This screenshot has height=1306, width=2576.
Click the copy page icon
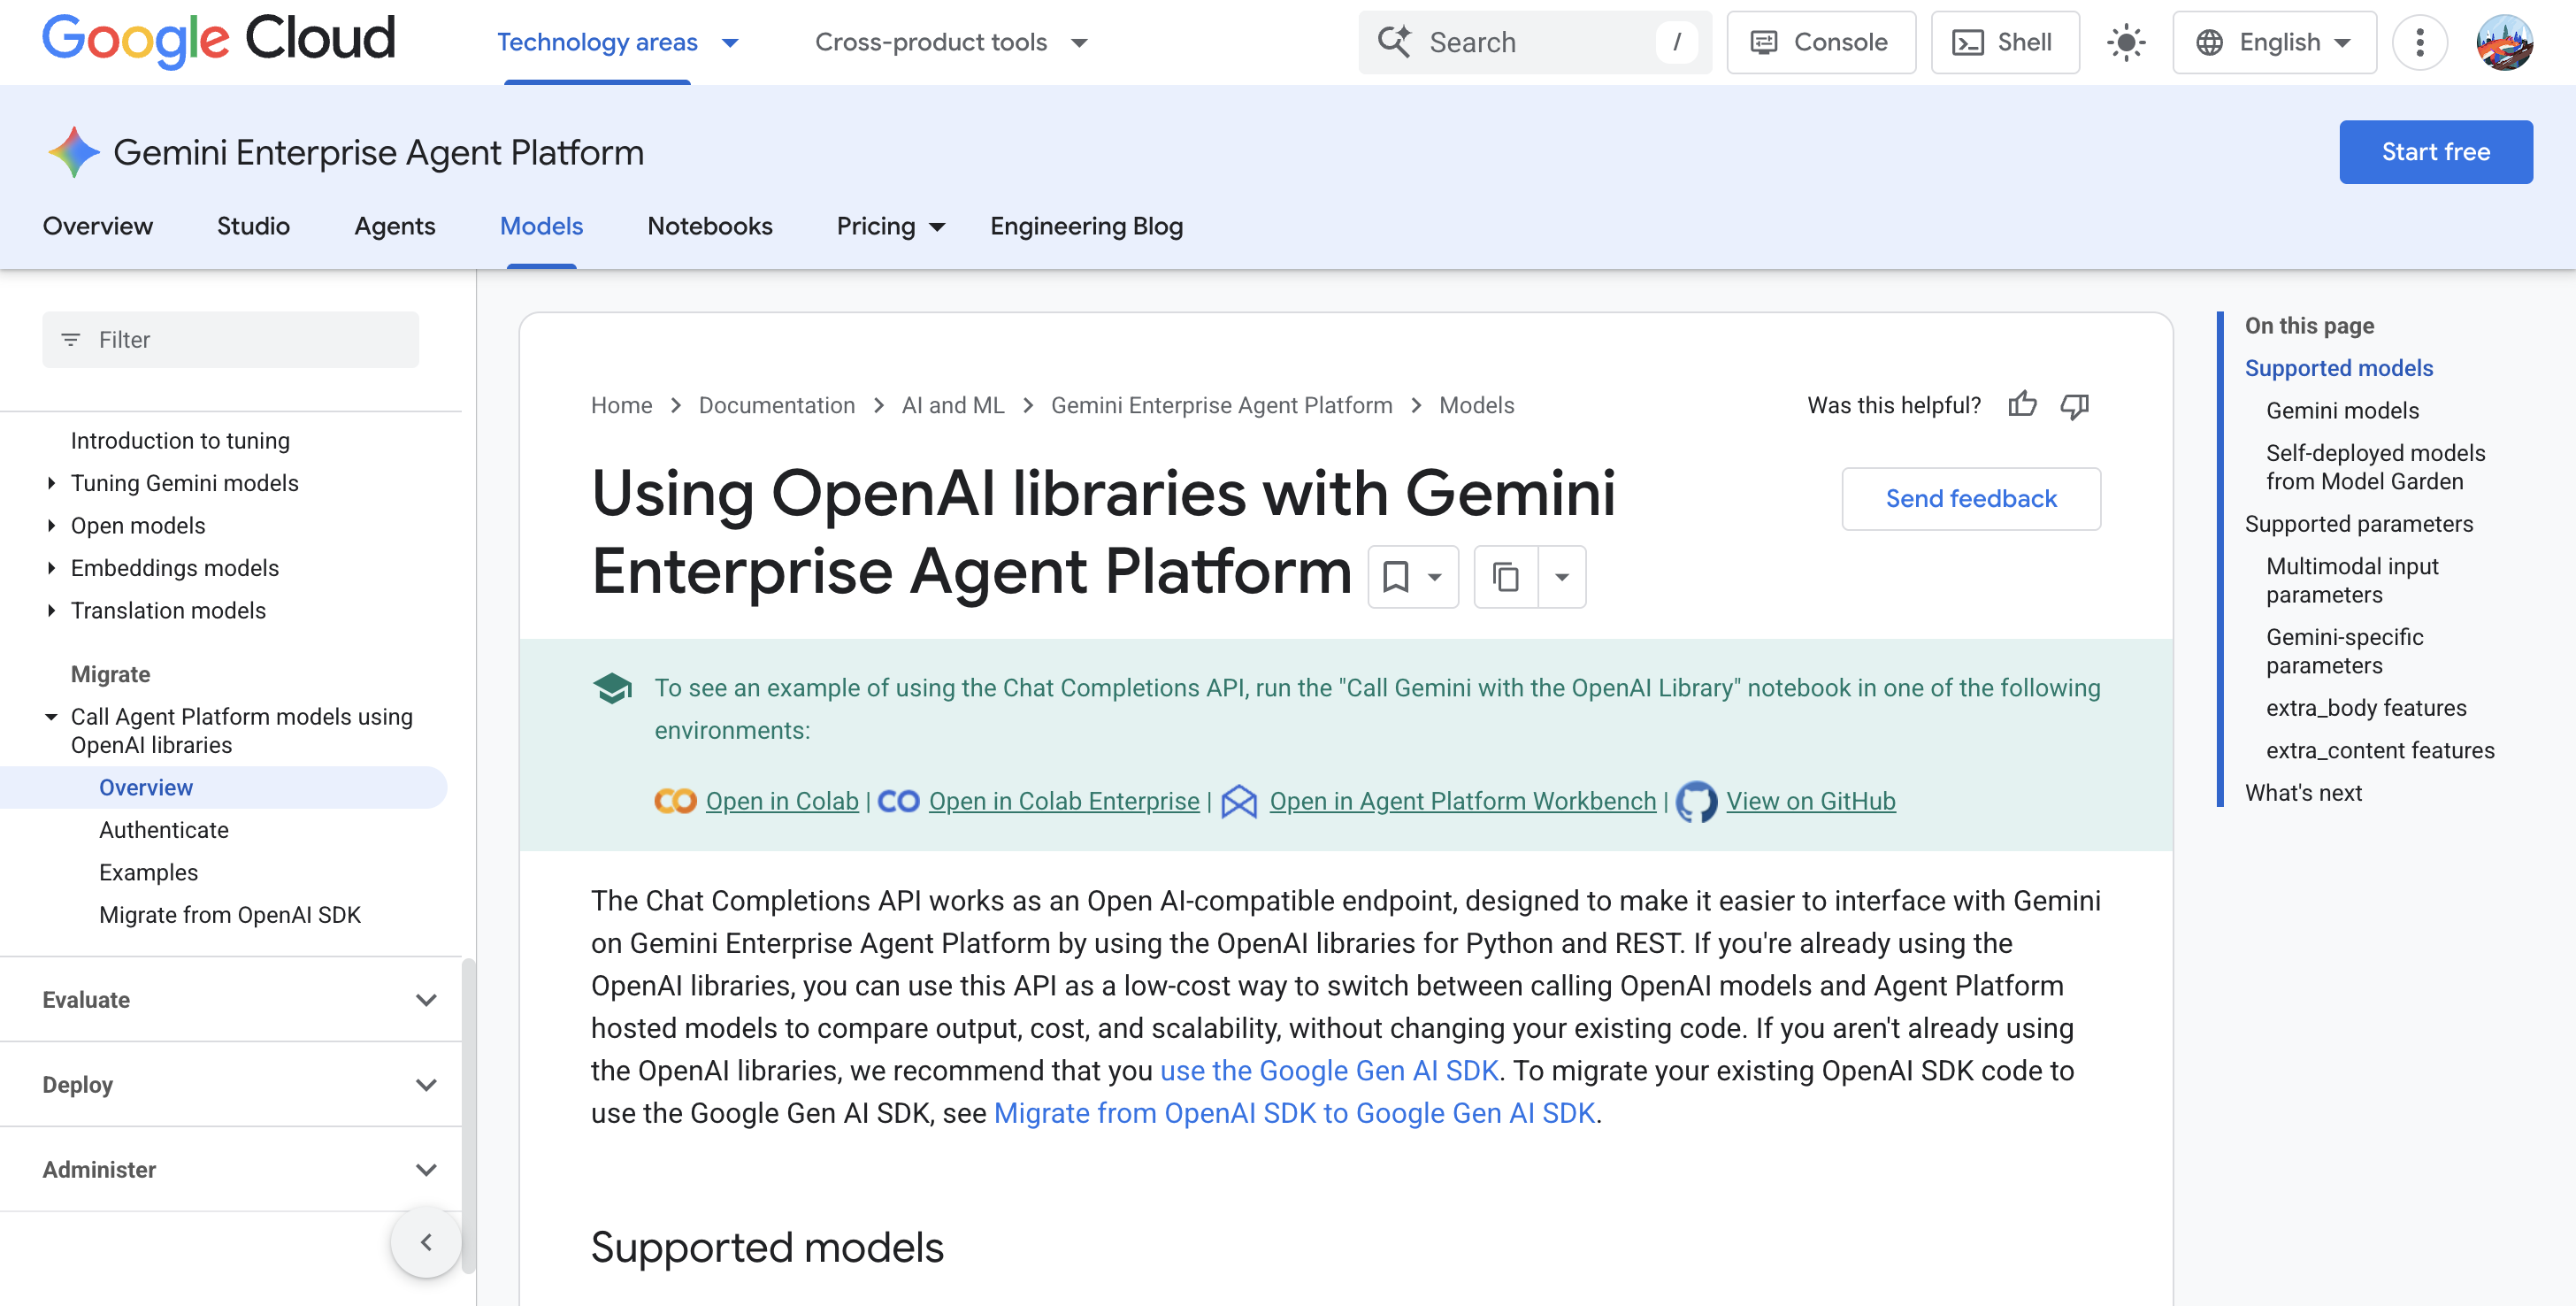[1506, 577]
